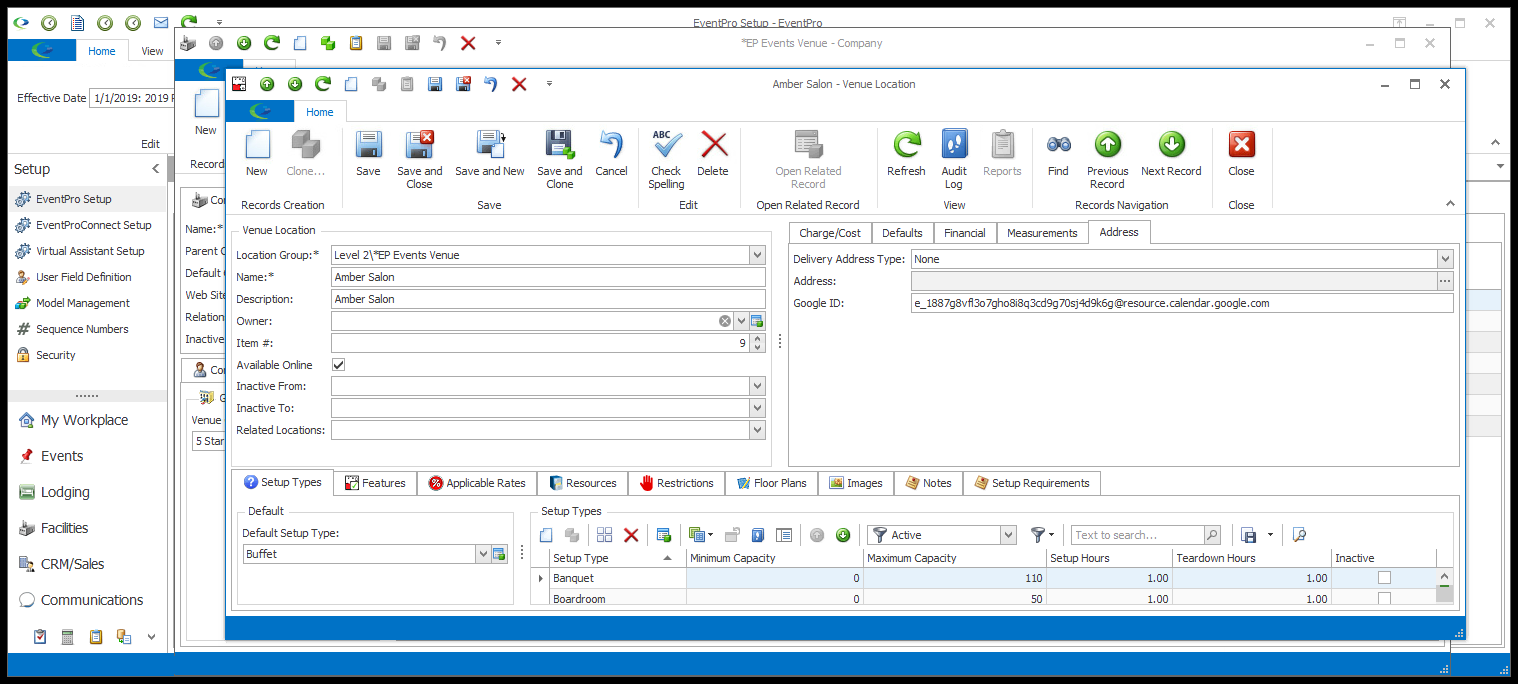Go to the Previous Record

pyautogui.click(x=1107, y=160)
